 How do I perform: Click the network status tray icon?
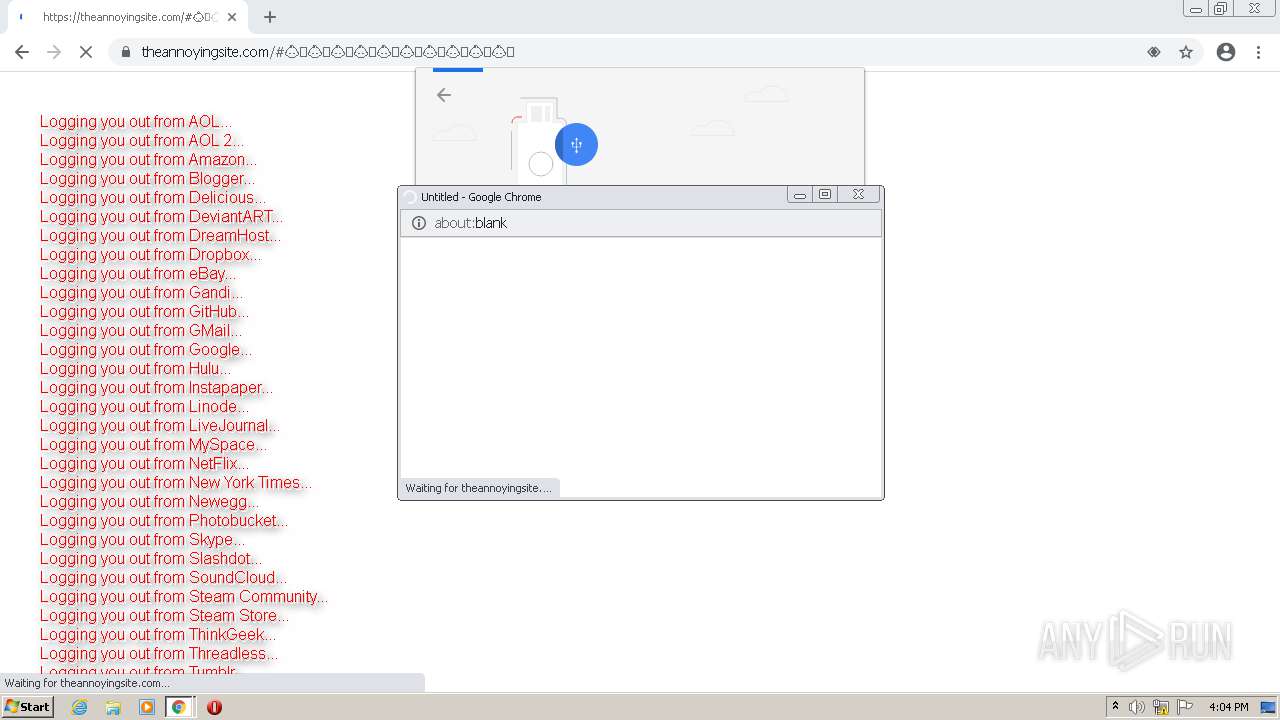(x=1161, y=707)
